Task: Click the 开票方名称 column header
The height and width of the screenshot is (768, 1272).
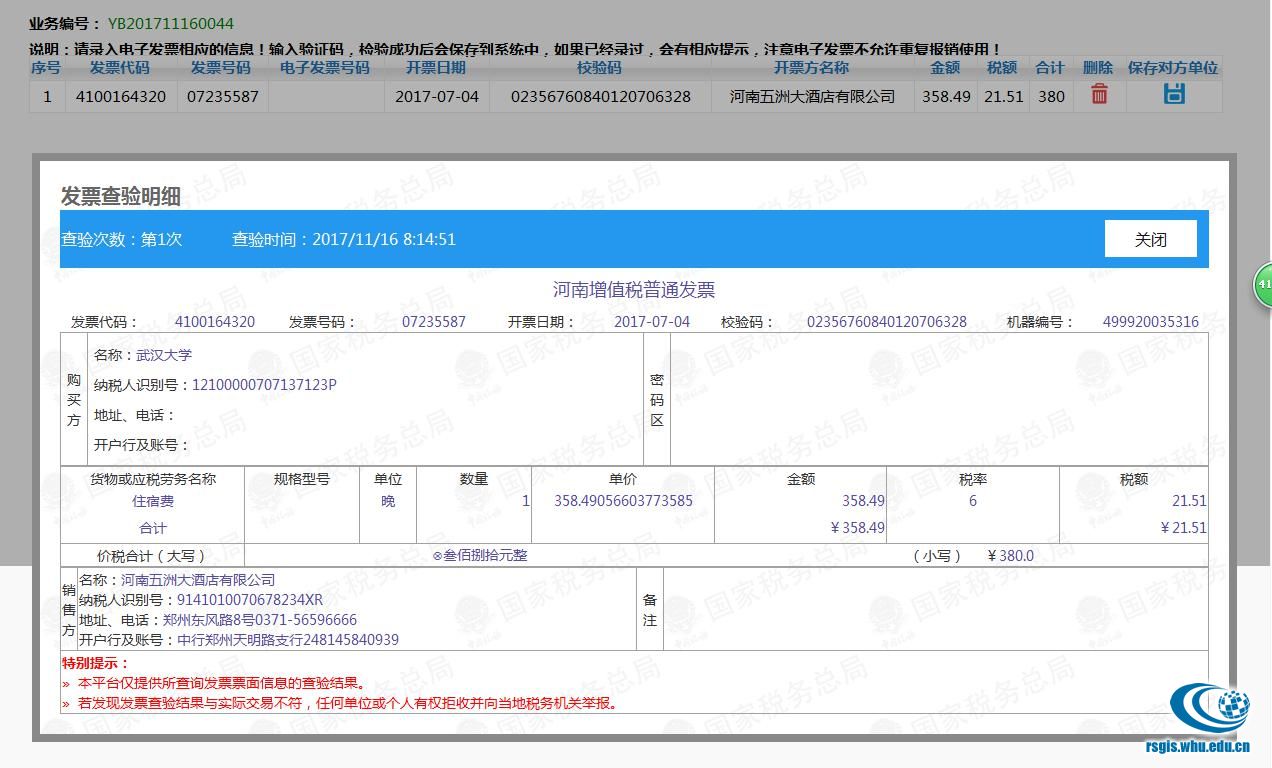Action: coord(812,68)
